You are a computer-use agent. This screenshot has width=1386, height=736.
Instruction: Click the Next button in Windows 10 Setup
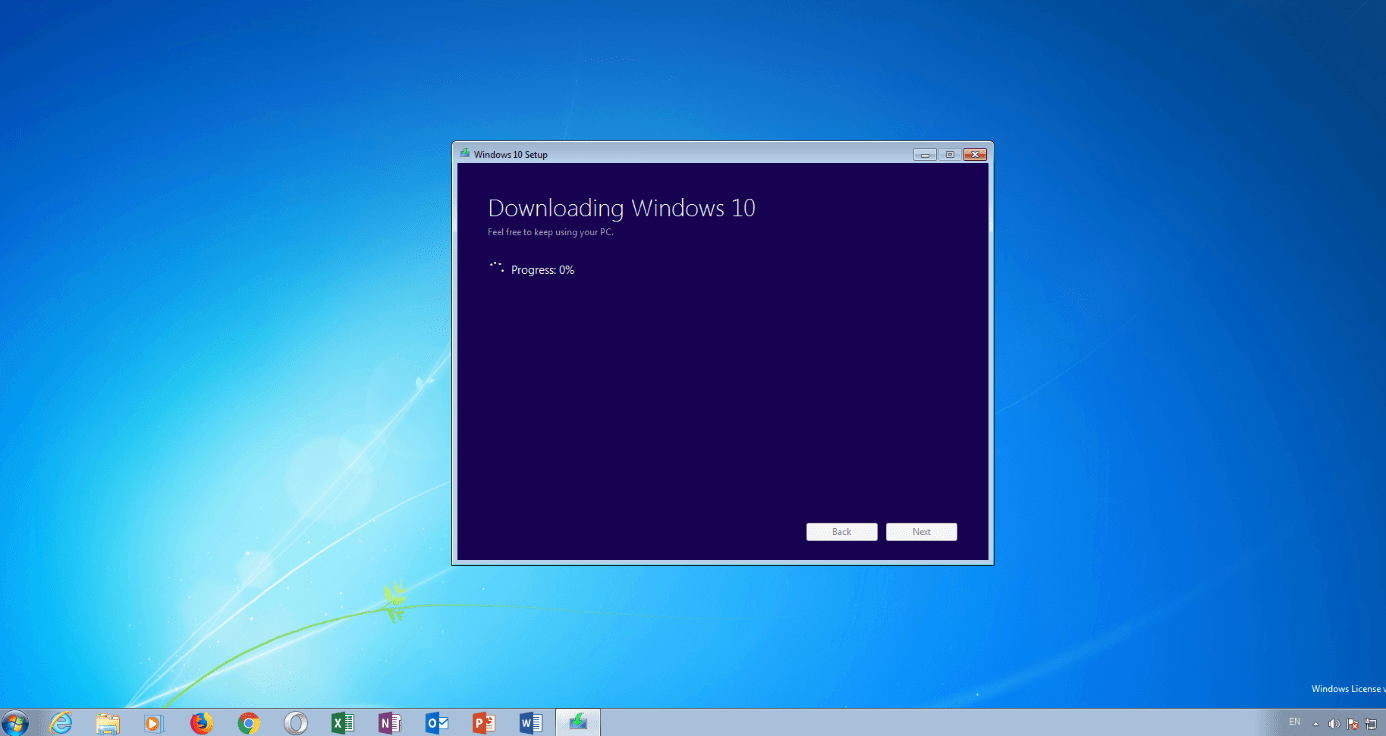[921, 531]
